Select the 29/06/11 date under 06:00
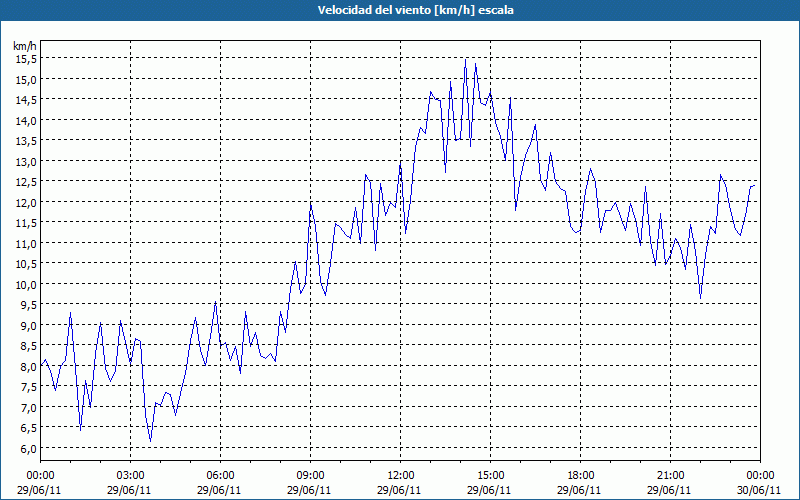The width and height of the screenshot is (800, 500). coord(219,490)
